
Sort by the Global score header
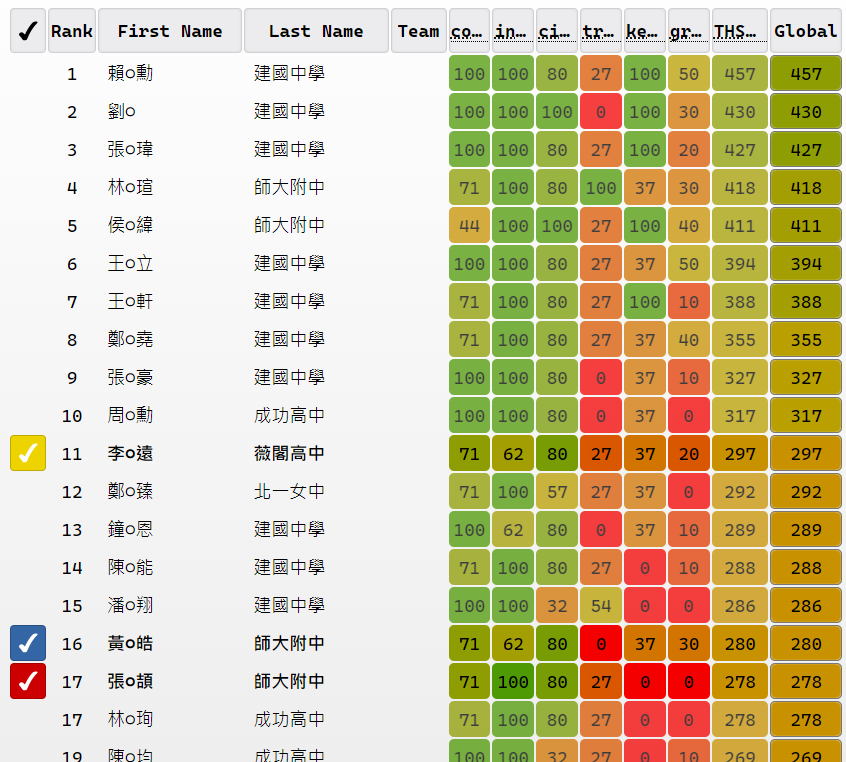coord(805,31)
